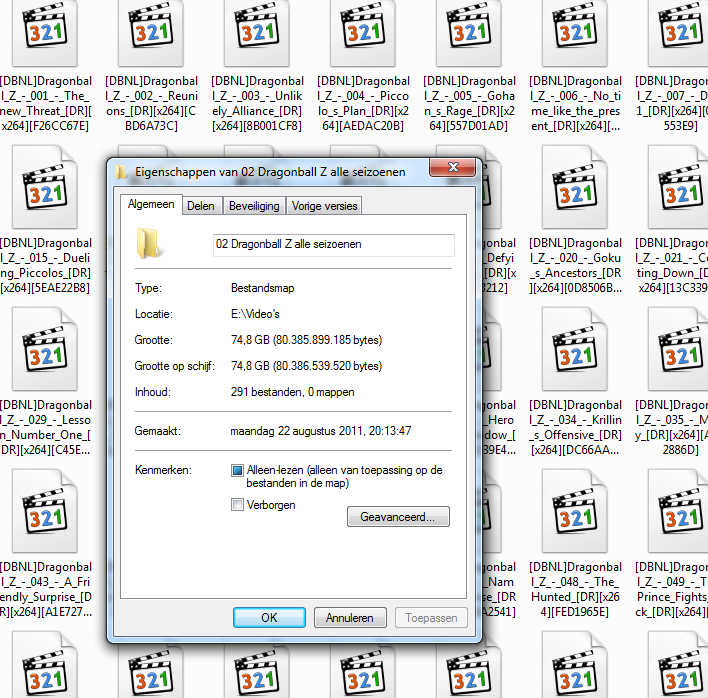Click the filename '[DBNL]Dragonball_Z_-_020_-_Goku_s_Ancestors'
The image size is (708, 698).
coord(575,265)
